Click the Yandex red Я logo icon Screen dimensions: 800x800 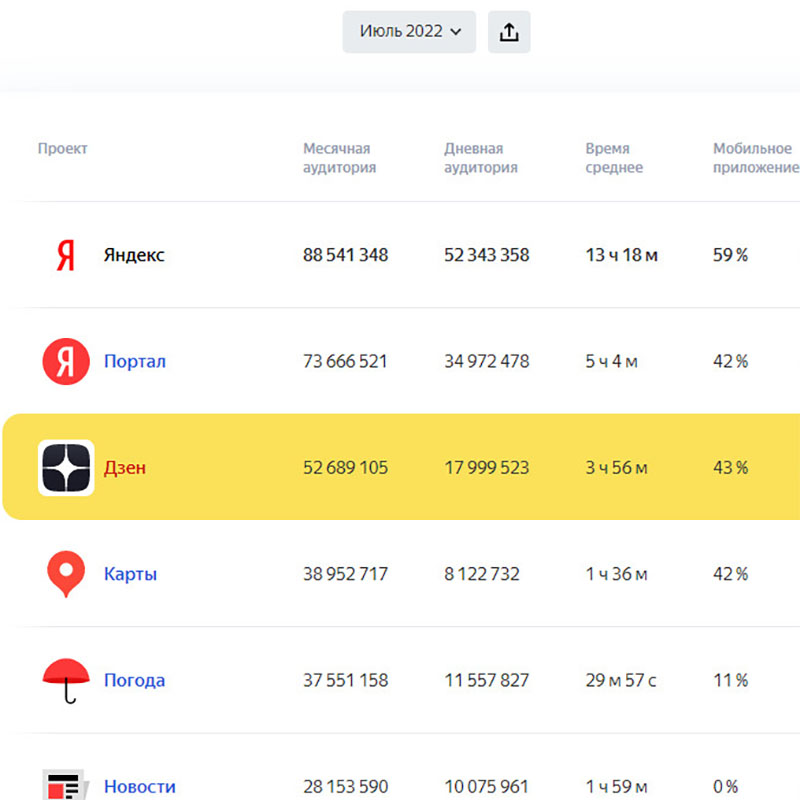[x=66, y=255]
